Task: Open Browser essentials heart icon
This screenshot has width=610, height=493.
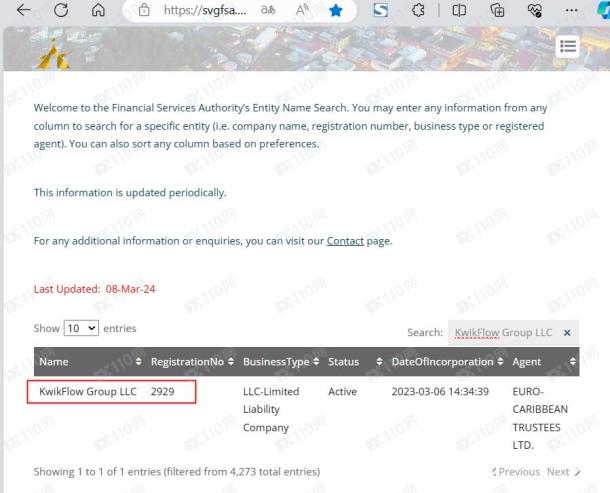Action: (x=535, y=10)
